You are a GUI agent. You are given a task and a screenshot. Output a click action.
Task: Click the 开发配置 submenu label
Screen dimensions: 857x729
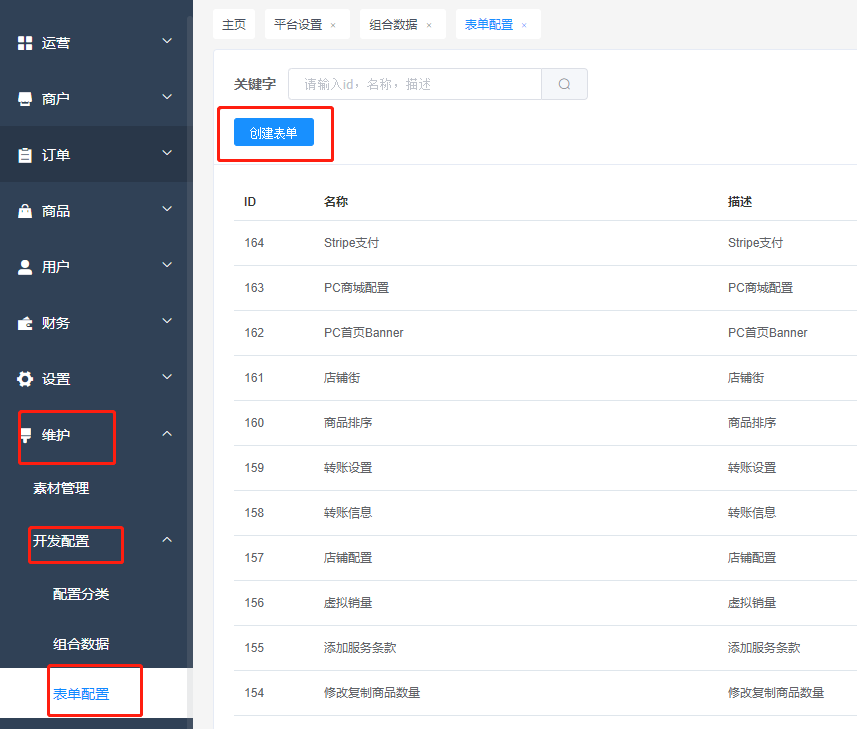click(x=61, y=541)
